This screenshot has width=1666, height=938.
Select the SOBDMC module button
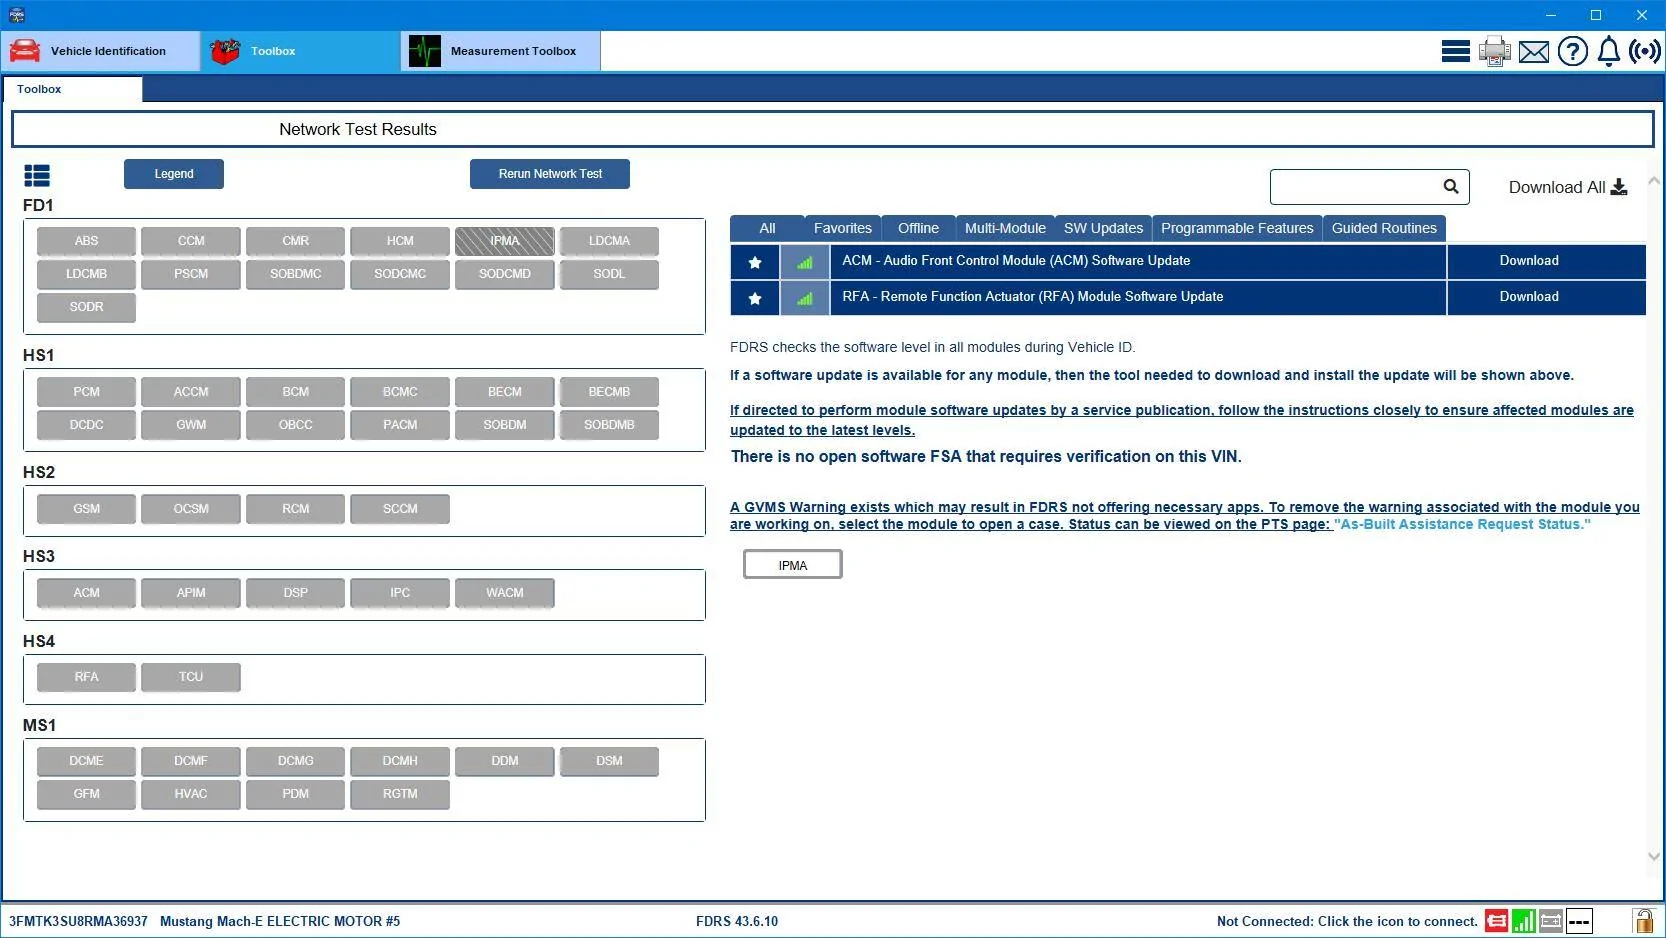tap(296, 274)
